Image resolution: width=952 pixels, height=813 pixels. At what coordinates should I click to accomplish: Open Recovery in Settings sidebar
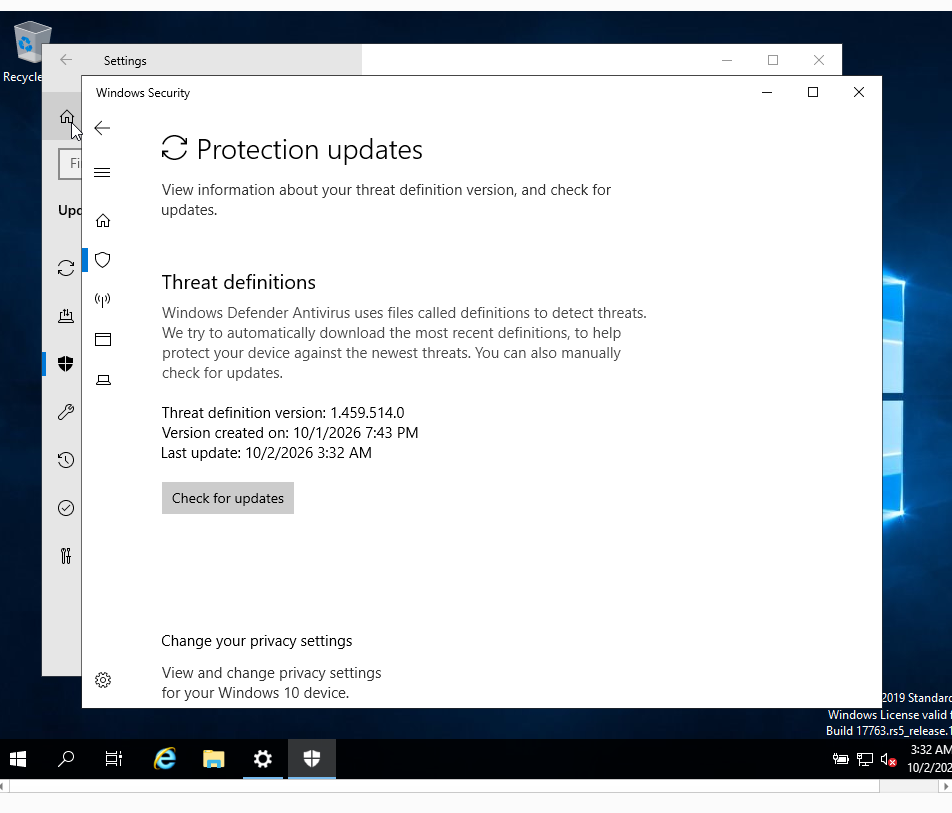66,460
